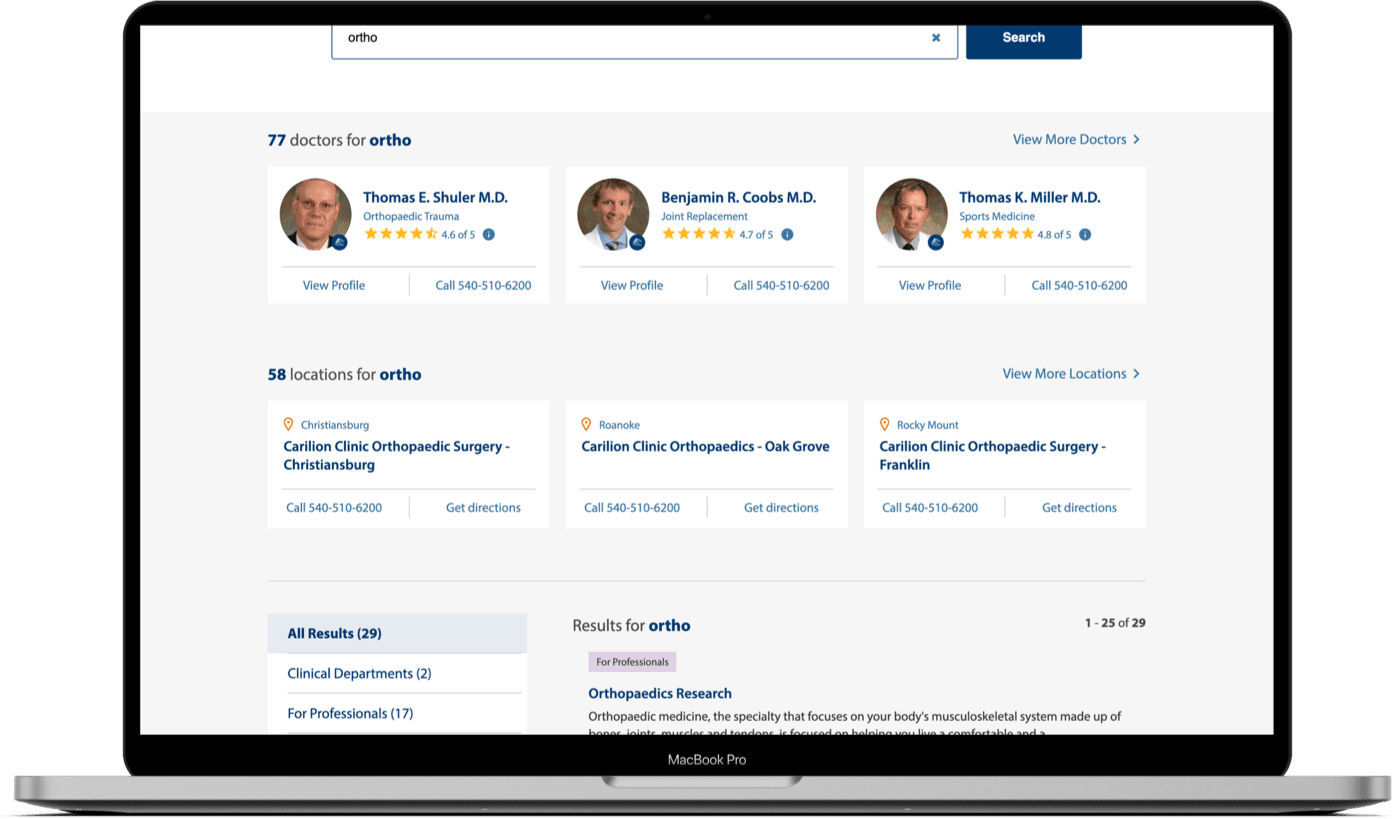Open the View More Doctors link
The width and height of the screenshot is (1395, 819).
pos(1076,140)
